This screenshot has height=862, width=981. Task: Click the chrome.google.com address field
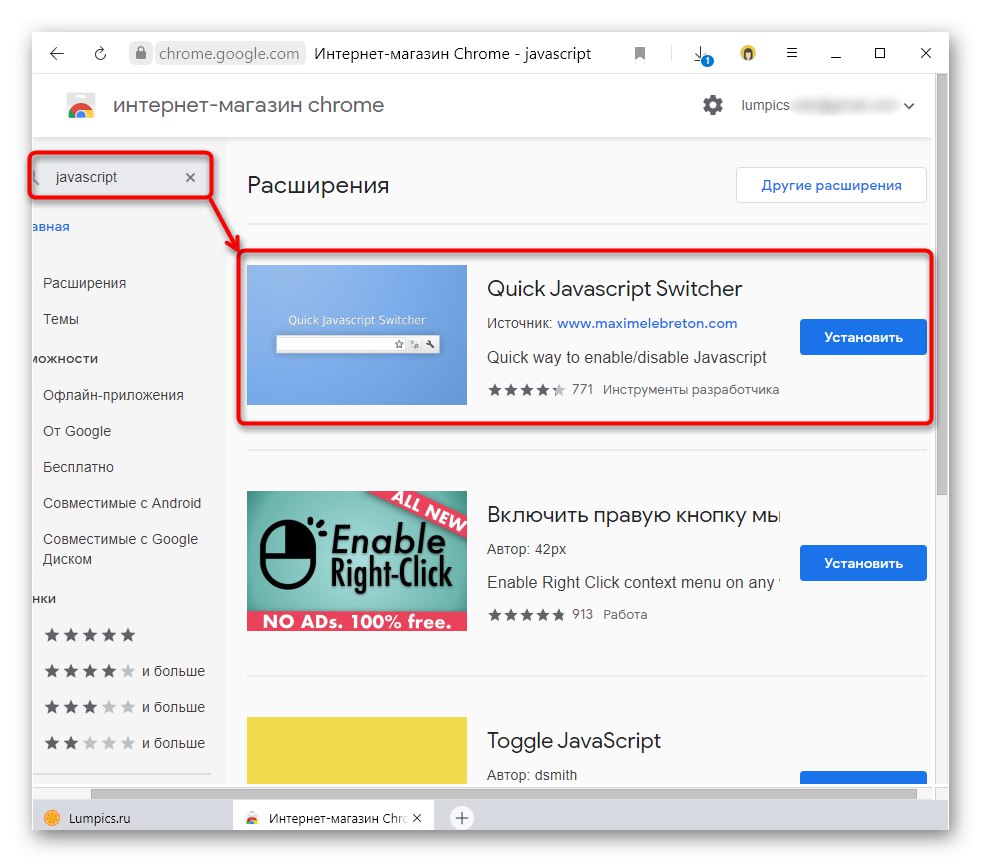coord(229,54)
